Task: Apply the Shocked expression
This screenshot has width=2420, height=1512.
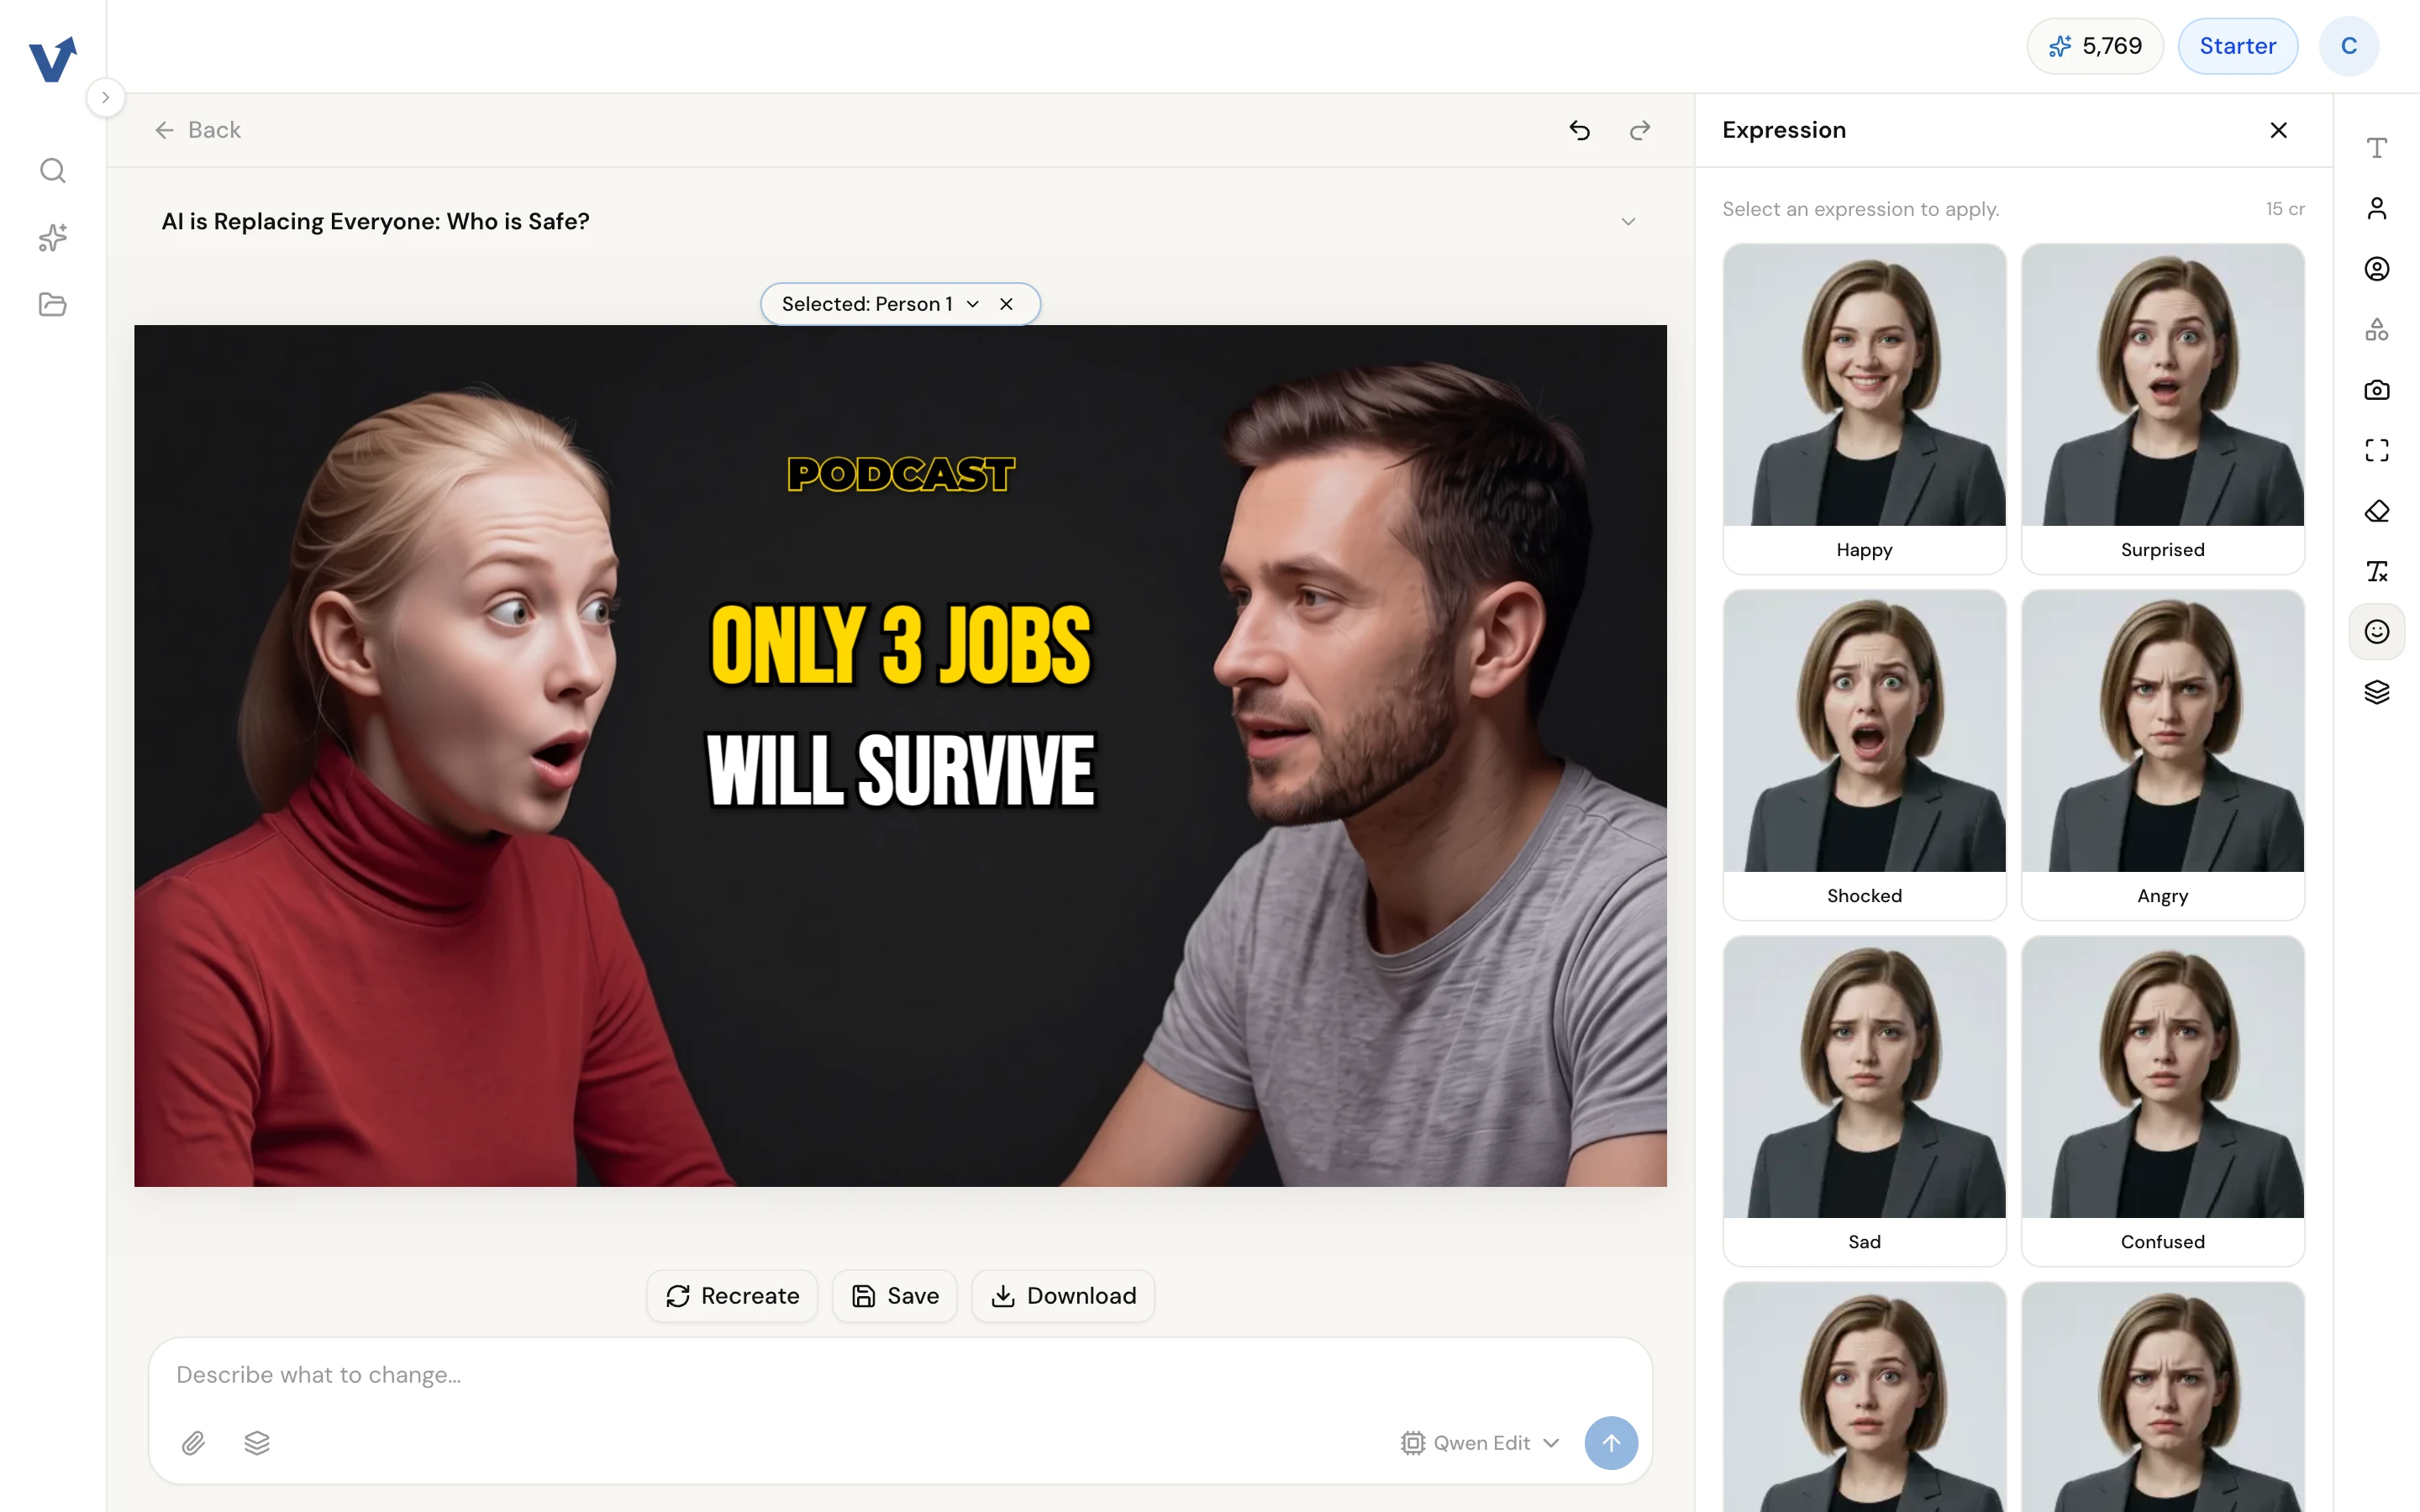Action: pos(1864,755)
